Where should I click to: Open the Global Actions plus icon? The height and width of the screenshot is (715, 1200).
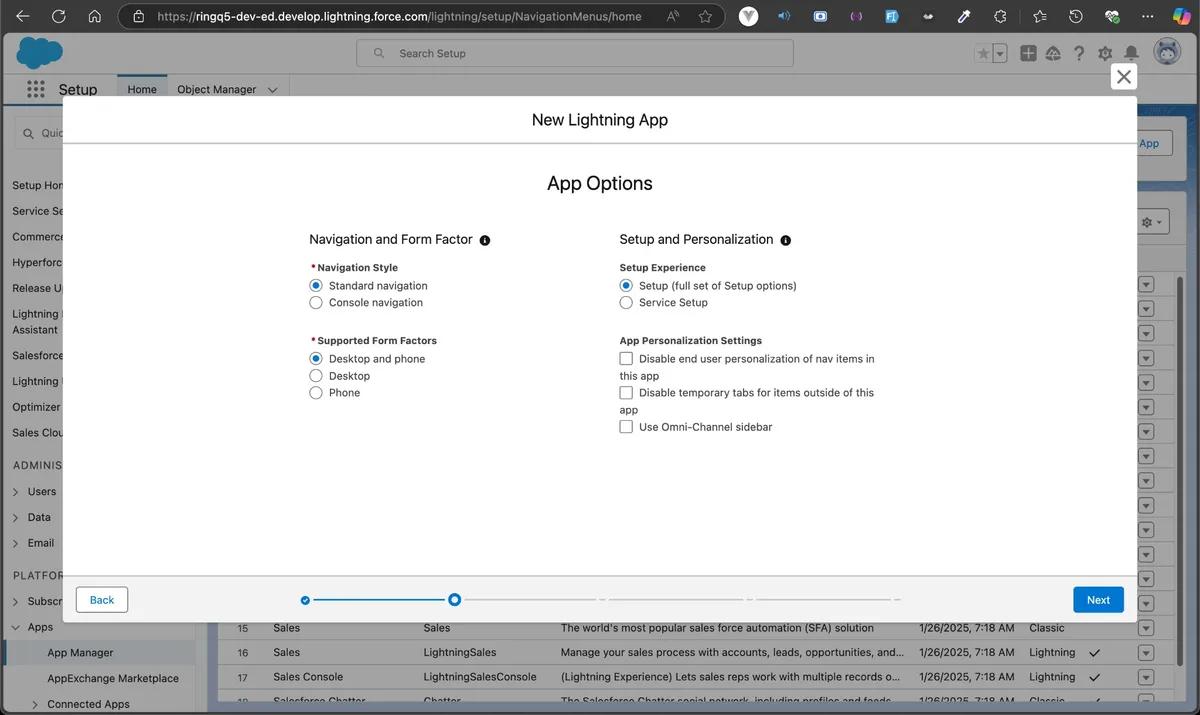[1028, 53]
